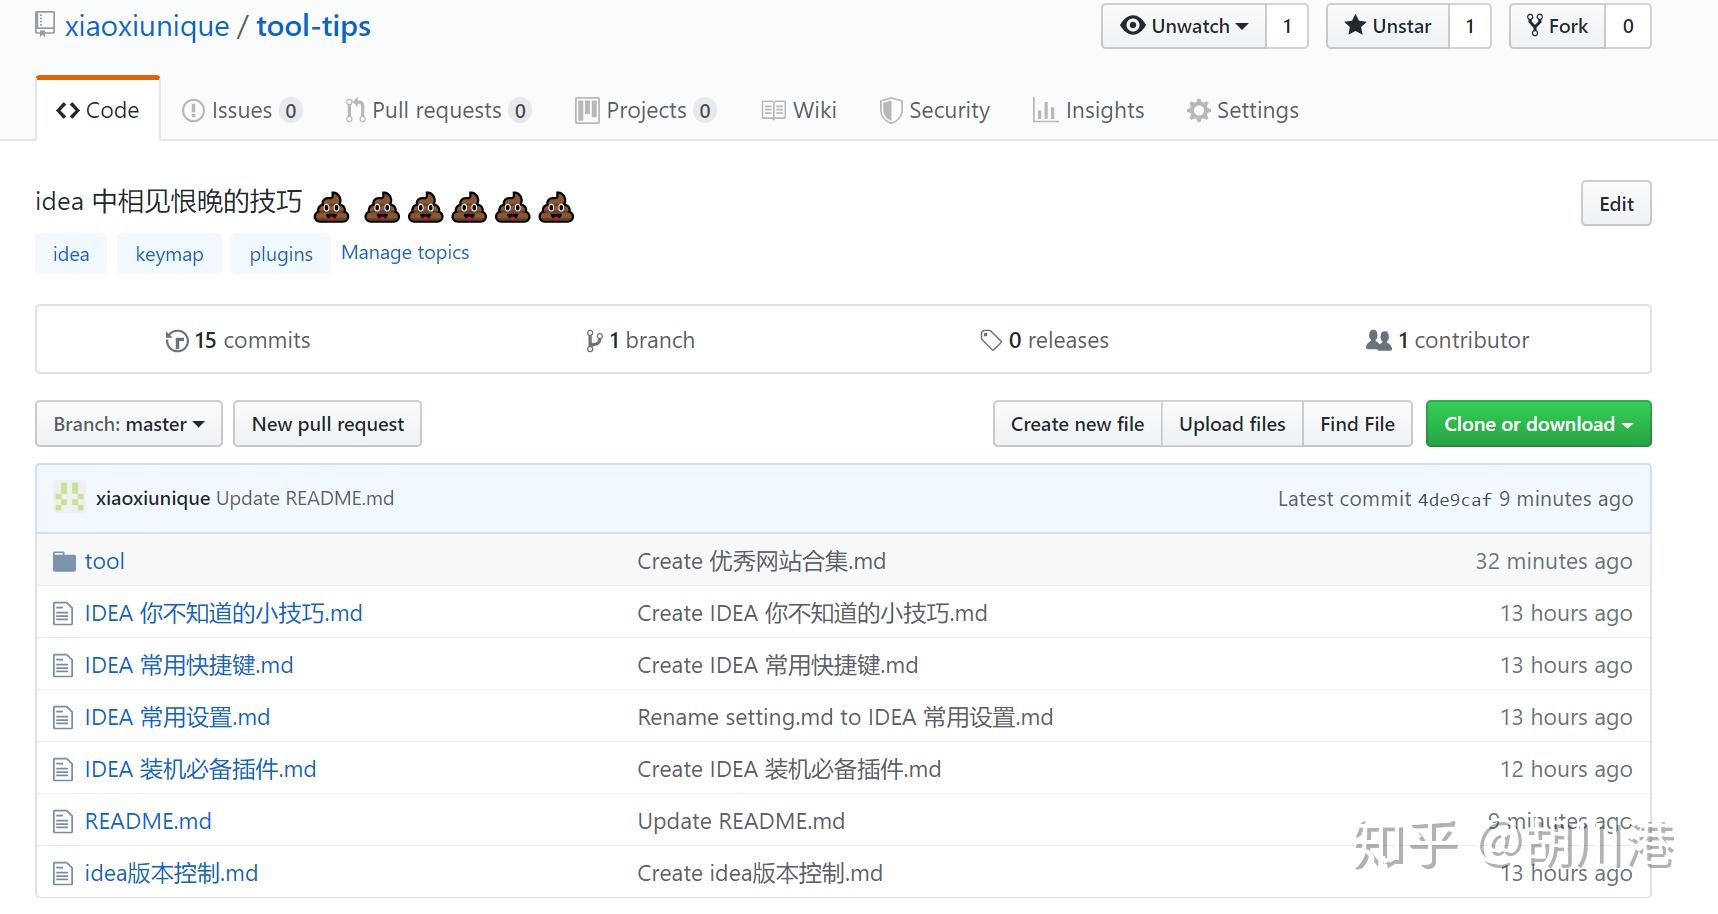This screenshot has height=914, width=1718.
Task: Click the file icon for IDEA 你不知道的小技巧.md
Action: click(63, 613)
